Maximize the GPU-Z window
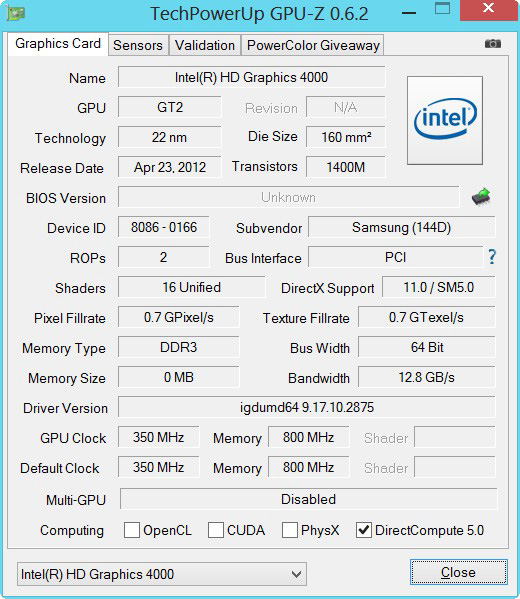 [442, 8]
